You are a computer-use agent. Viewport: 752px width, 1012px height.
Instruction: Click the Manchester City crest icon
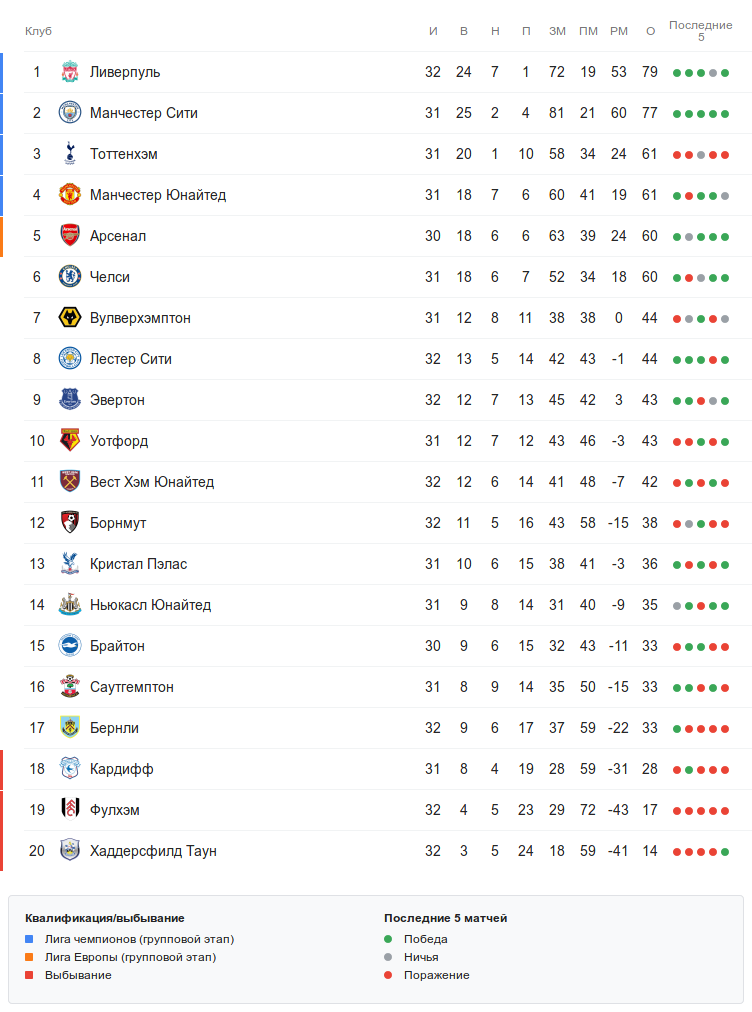(69, 113)
